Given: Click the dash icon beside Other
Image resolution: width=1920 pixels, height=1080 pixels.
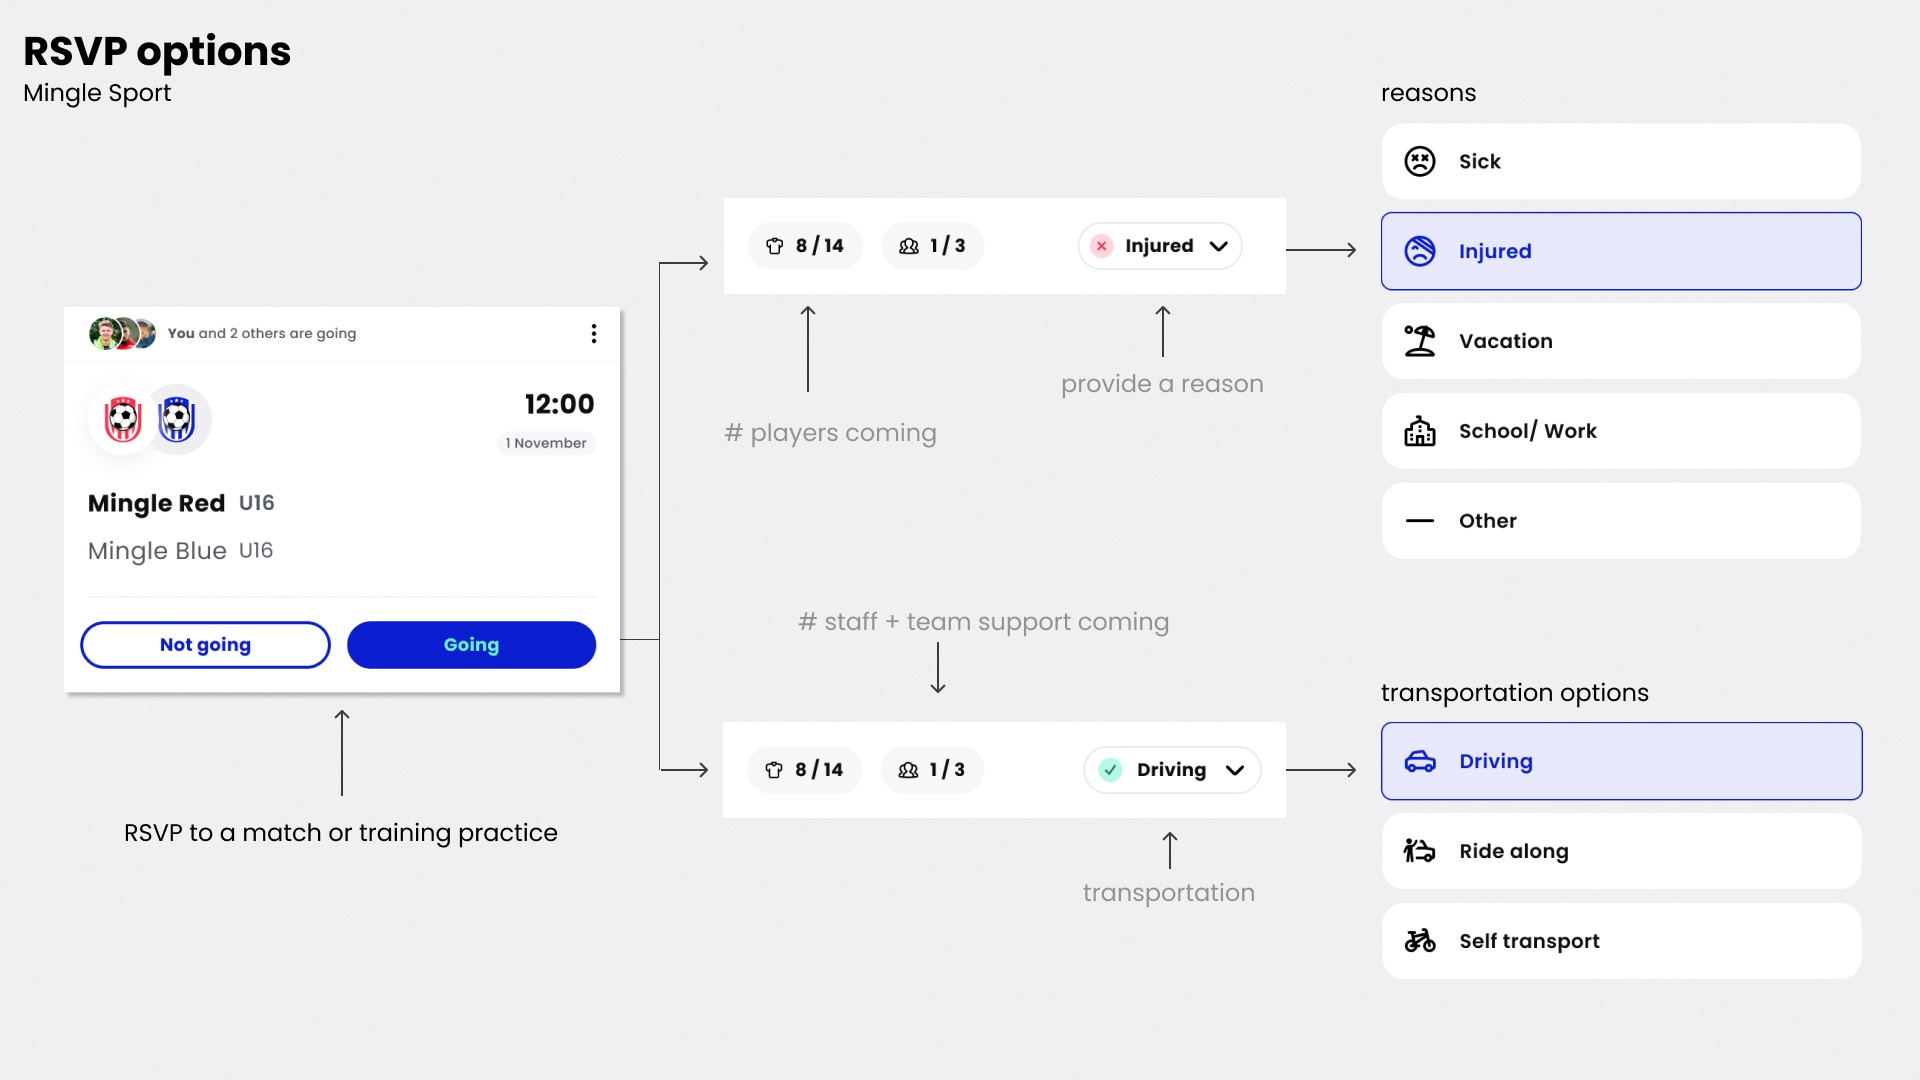Looking at the screenshot, I should point(1420,521).
